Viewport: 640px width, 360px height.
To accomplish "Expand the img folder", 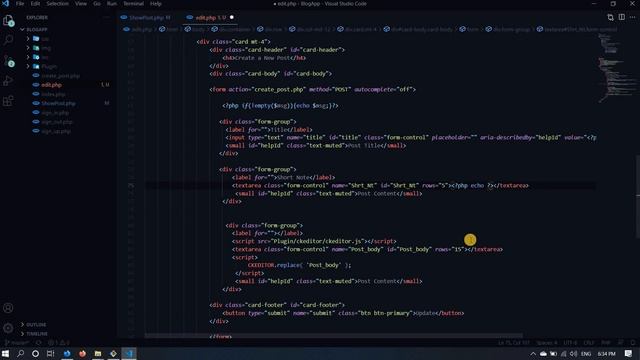I will (x=28, y=48).
